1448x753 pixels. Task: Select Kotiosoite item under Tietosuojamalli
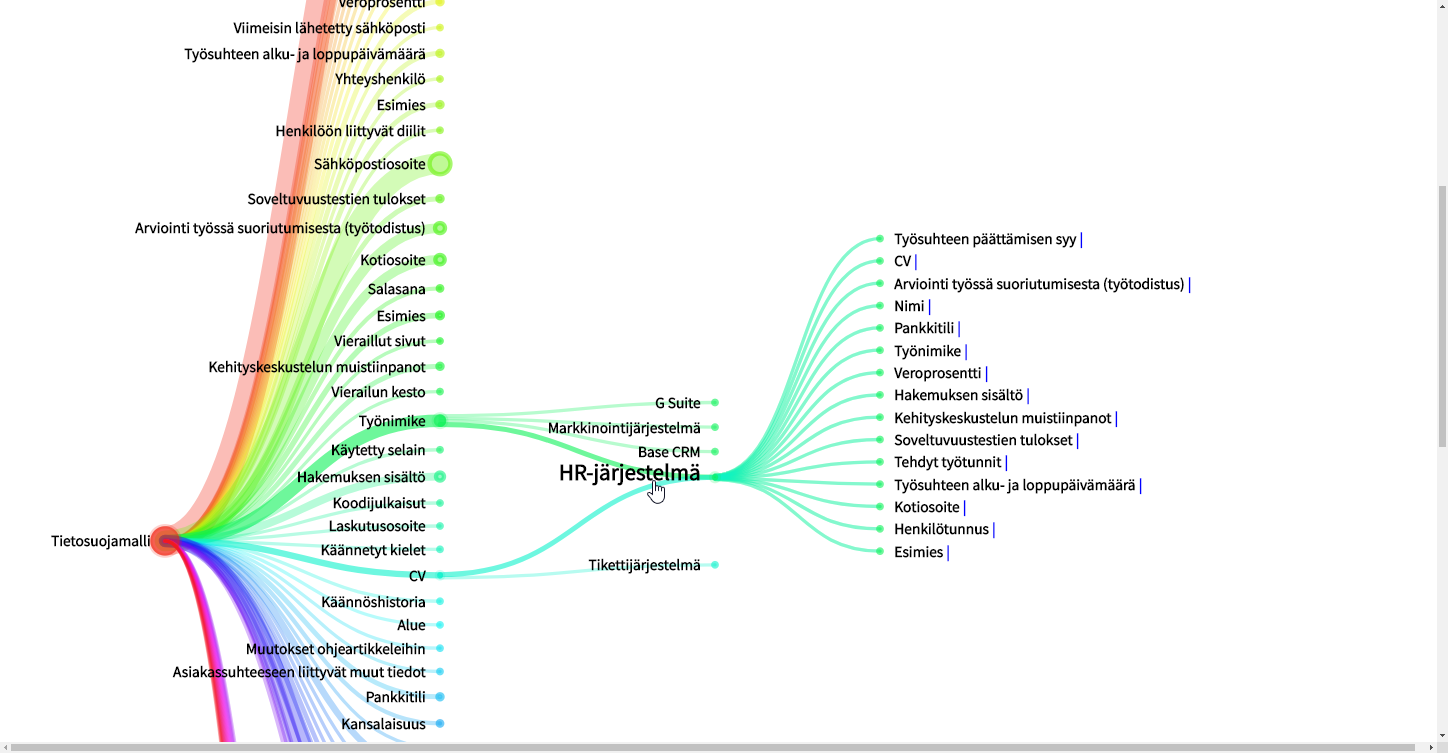pos(393,260)
